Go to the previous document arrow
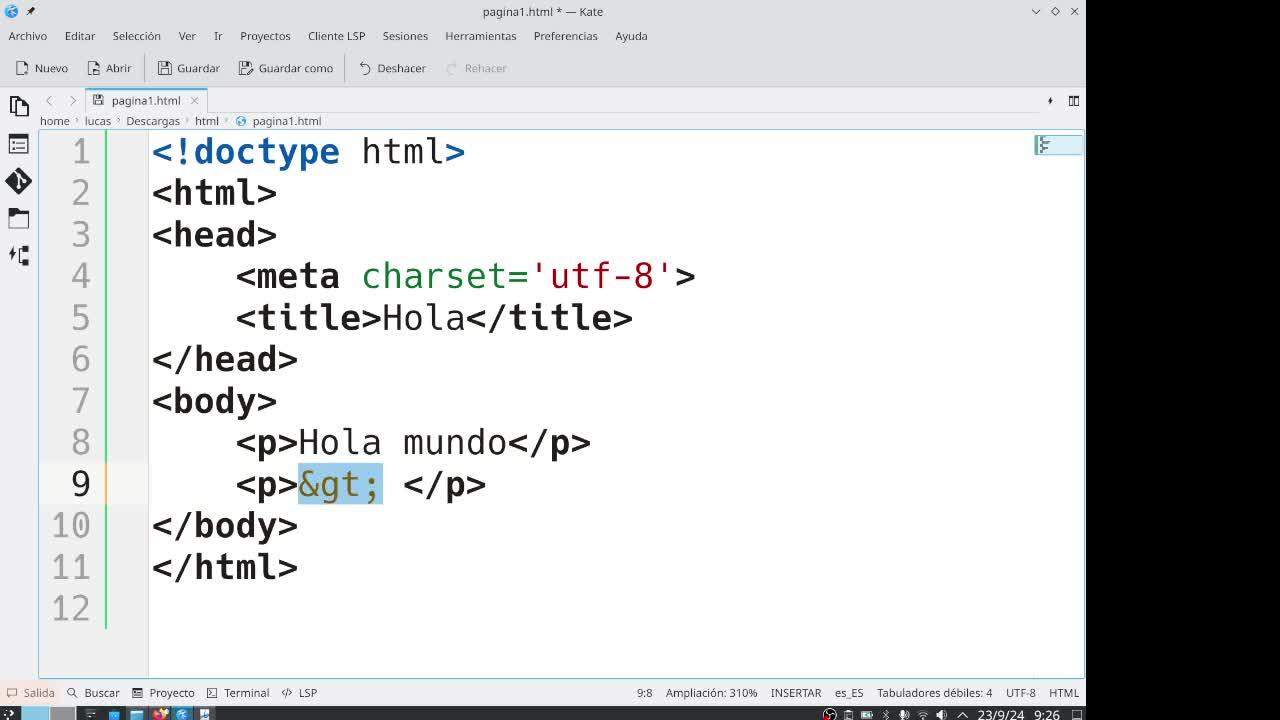This screenshot has height=720, width=1280. tap(49, 100)
